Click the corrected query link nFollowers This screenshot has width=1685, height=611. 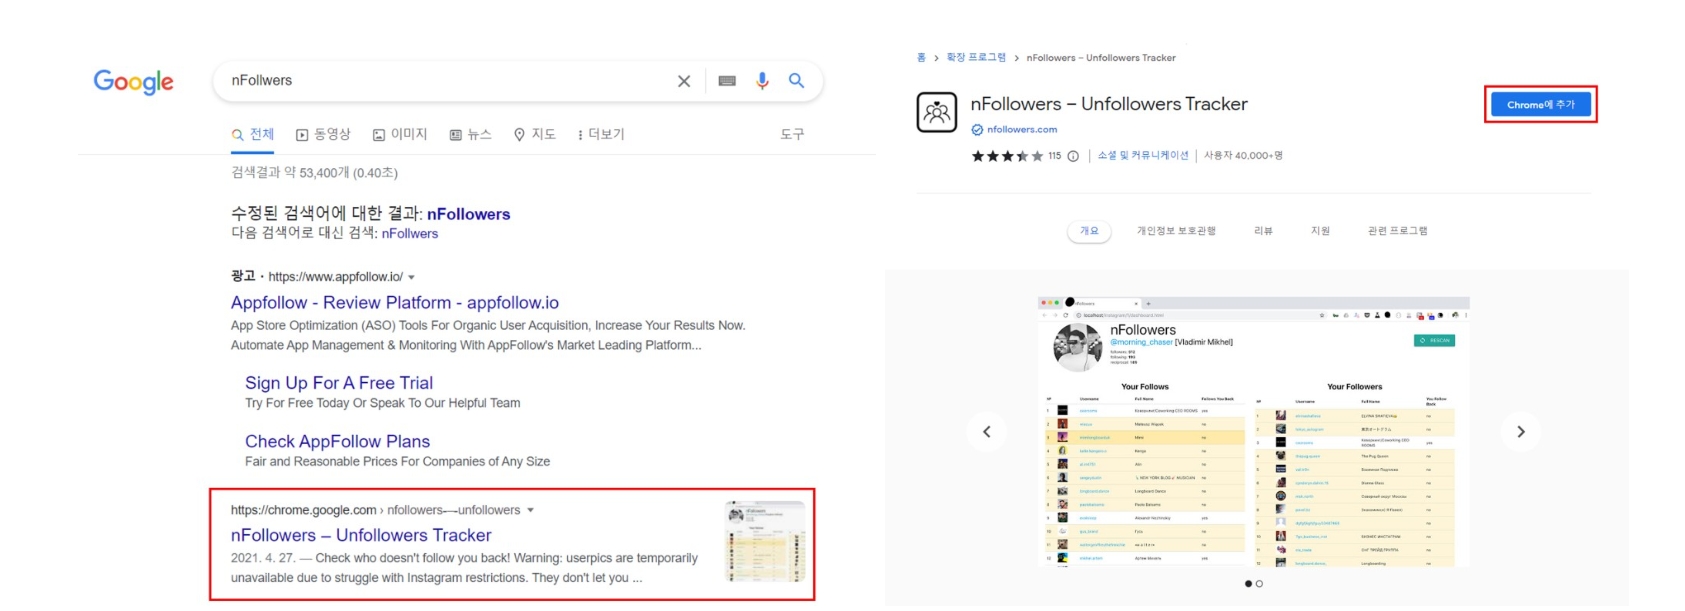coord(468,214)
